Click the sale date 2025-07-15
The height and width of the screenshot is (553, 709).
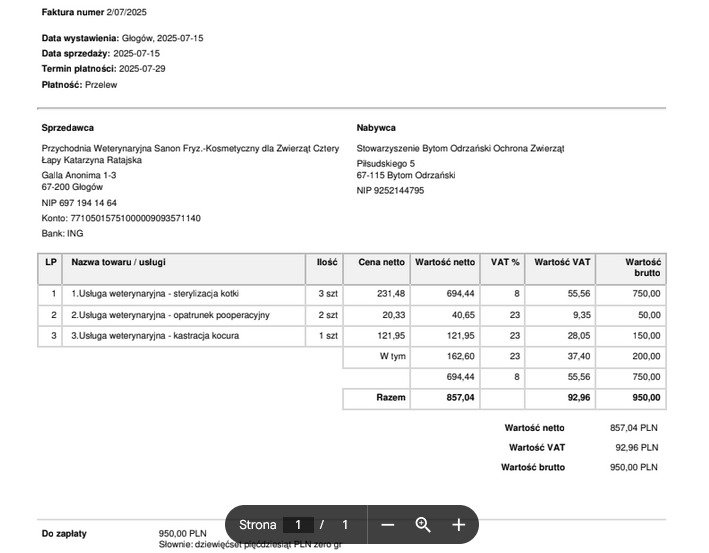coord(136,53)
